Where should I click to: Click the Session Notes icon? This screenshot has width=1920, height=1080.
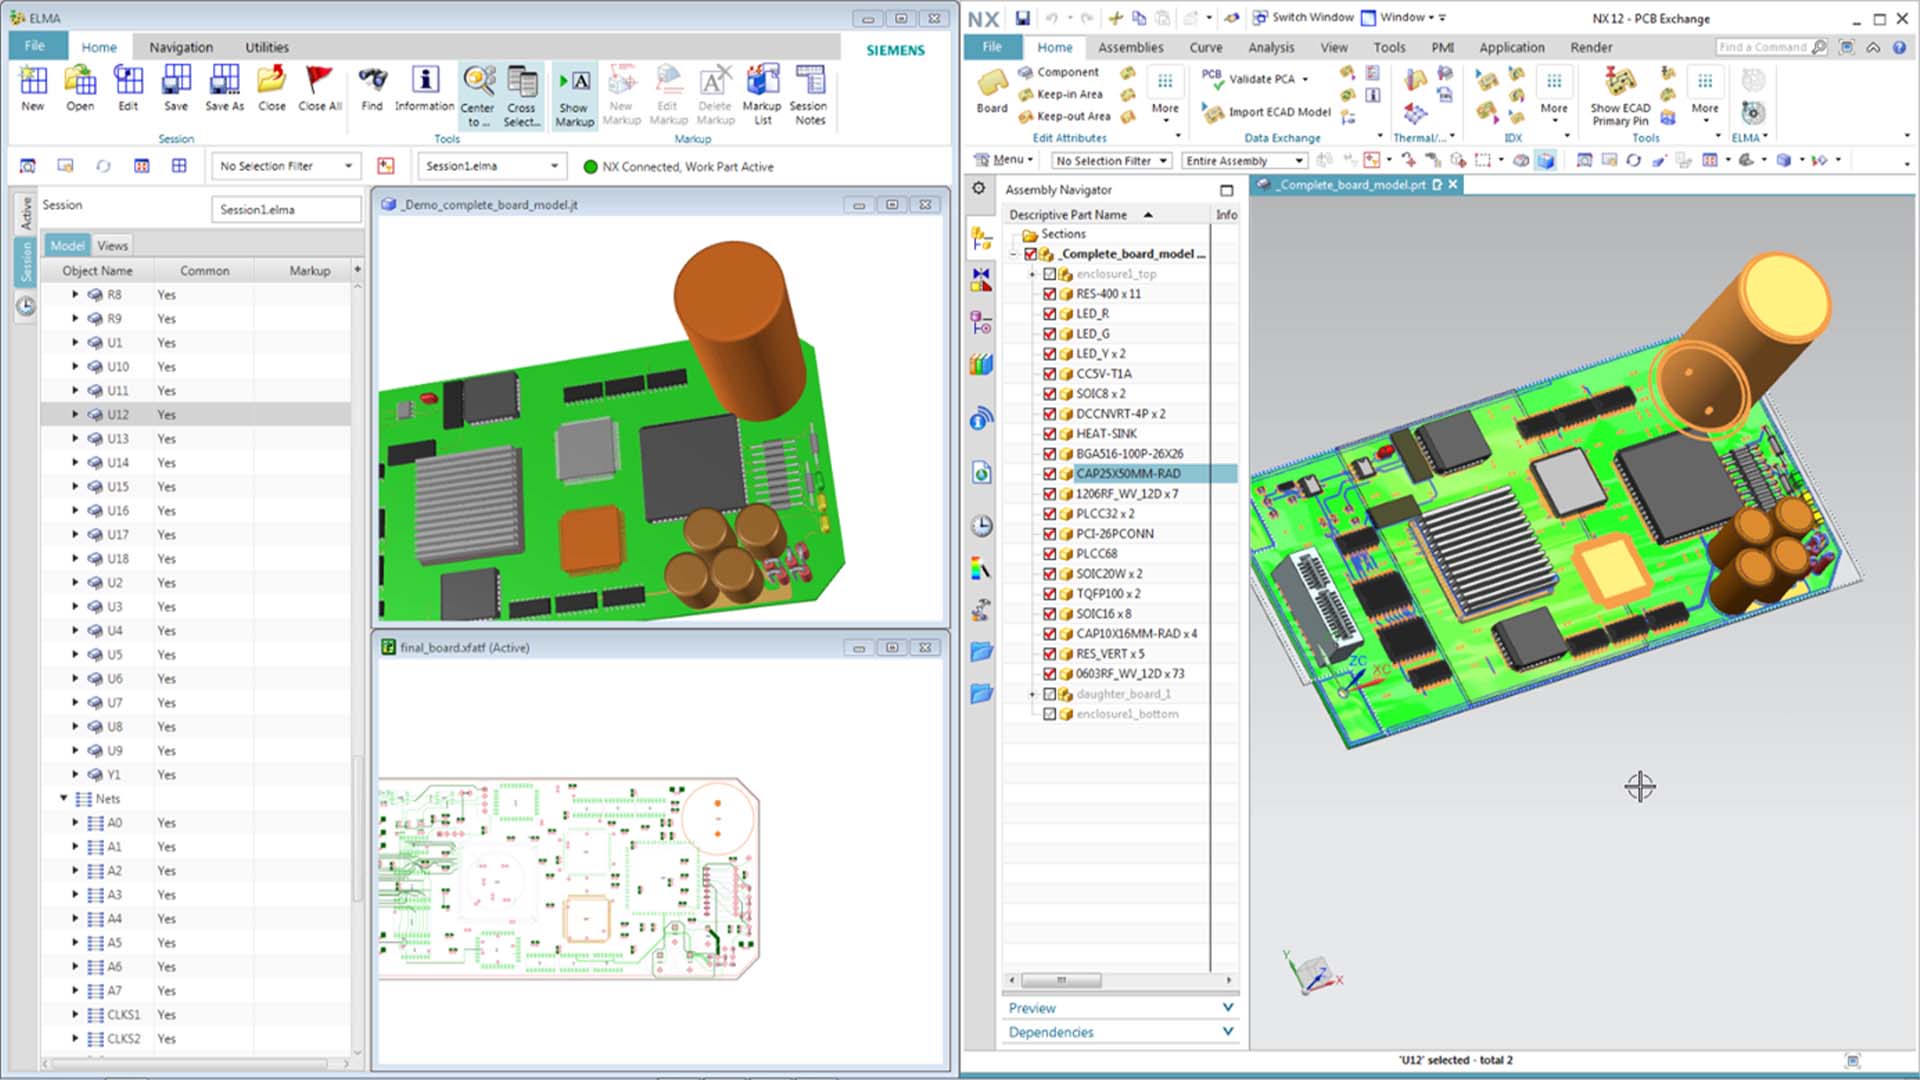pyautogui.click(x=808, y=82)
